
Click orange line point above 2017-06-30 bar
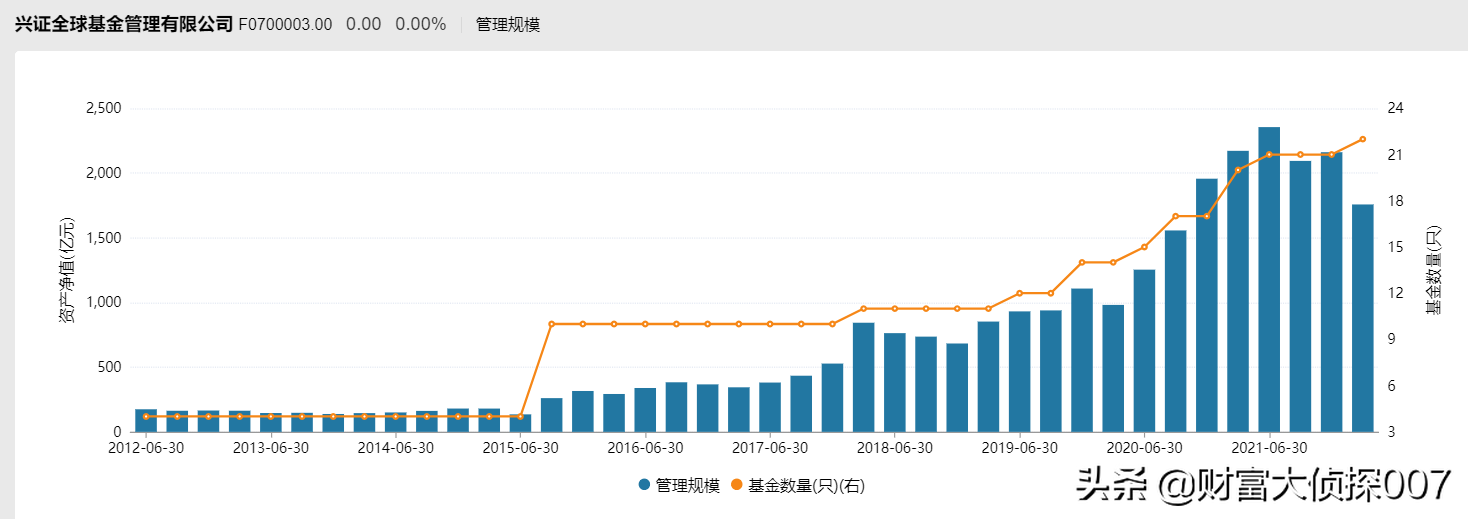pyautogui.click(x=770, y=324)
